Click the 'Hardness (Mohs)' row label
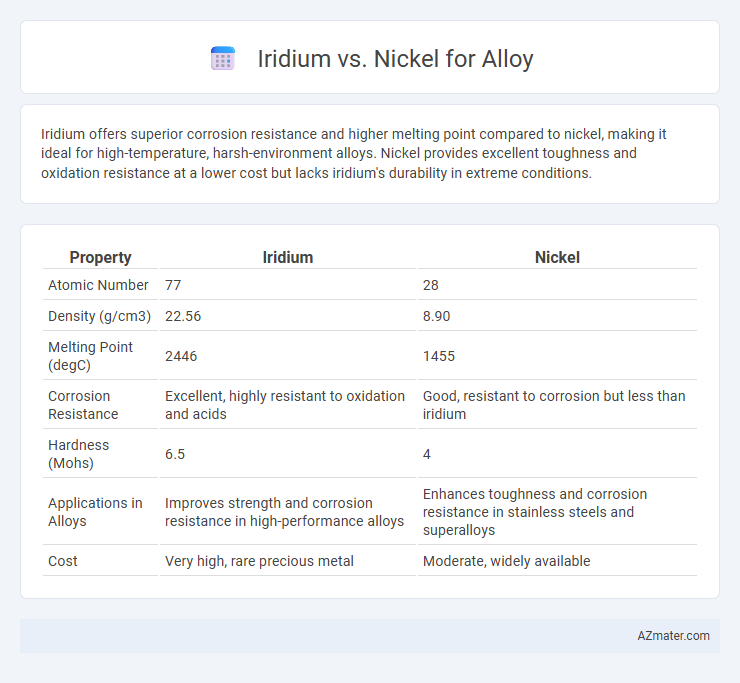Viewport: 740px width, 683px height. pyautogui.click(x=78, y=454)
